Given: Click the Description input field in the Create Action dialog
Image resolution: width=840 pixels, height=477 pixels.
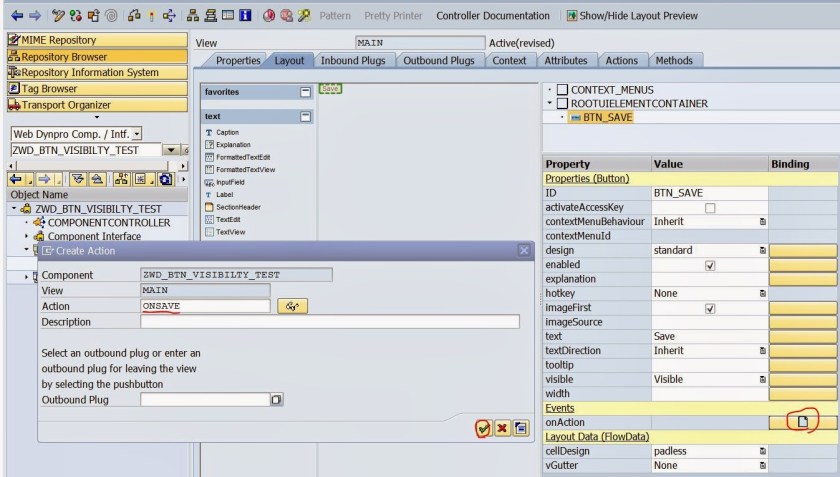Looking at the screenshot, I should 330,322.
